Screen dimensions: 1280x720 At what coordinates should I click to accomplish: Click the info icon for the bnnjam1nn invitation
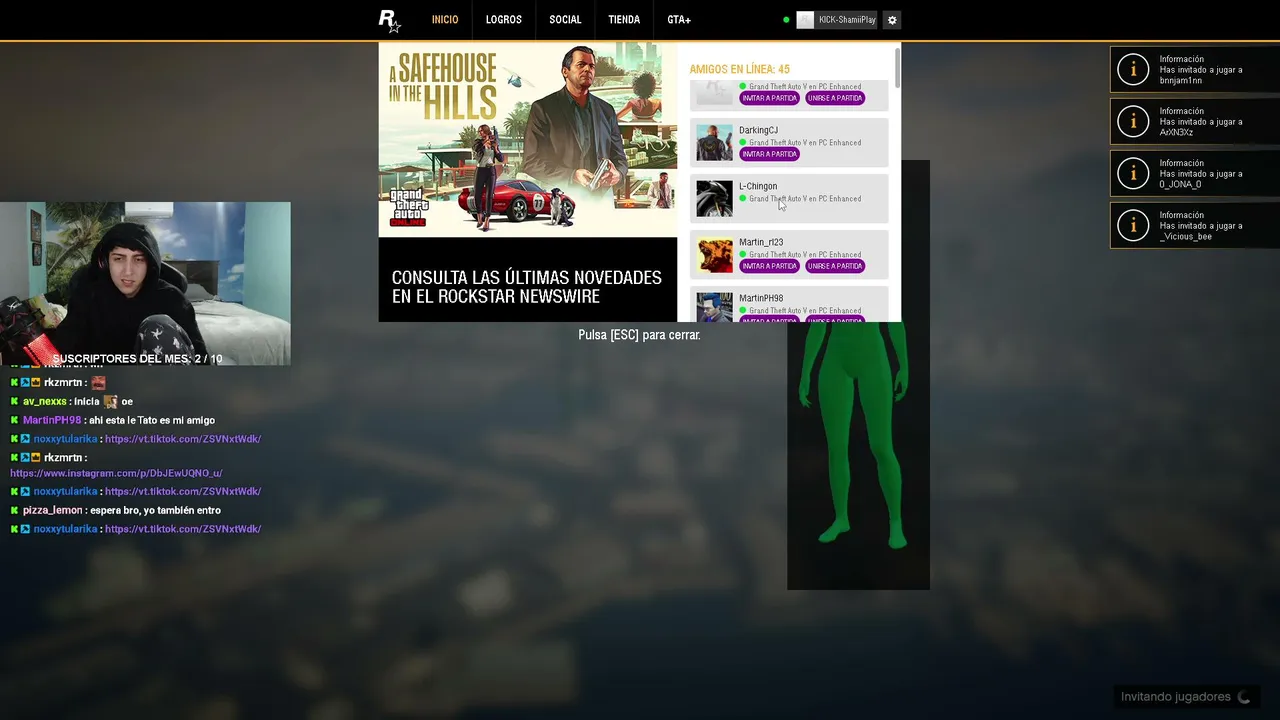(x=1133, y=69)
